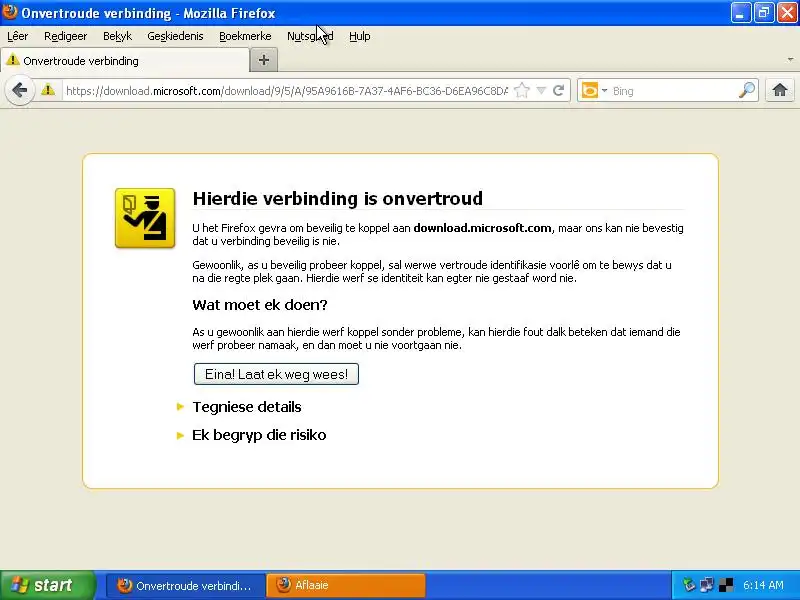Image resolution: width=800 pixels, height=600 pixels.
Task: Reload the page with the refresh icon
Action: [559, 91]
